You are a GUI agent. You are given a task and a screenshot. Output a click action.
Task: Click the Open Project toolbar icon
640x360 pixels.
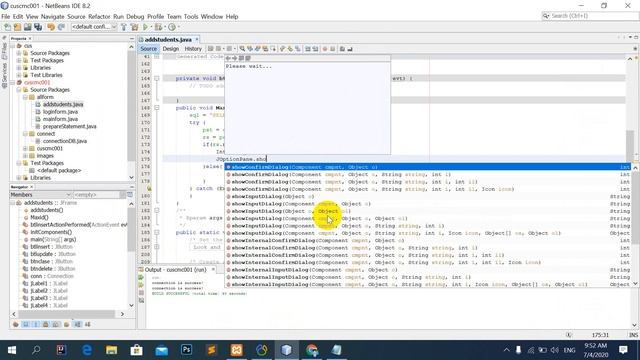coord(27,27)
